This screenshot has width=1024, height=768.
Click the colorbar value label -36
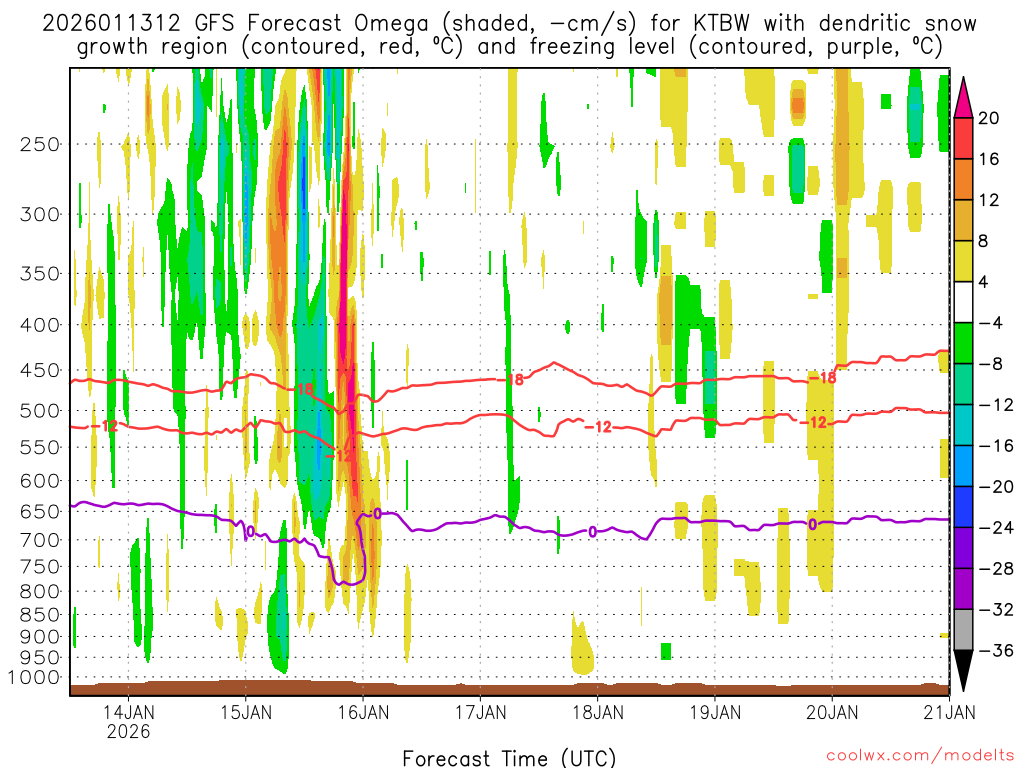click(x=996, y=650)
